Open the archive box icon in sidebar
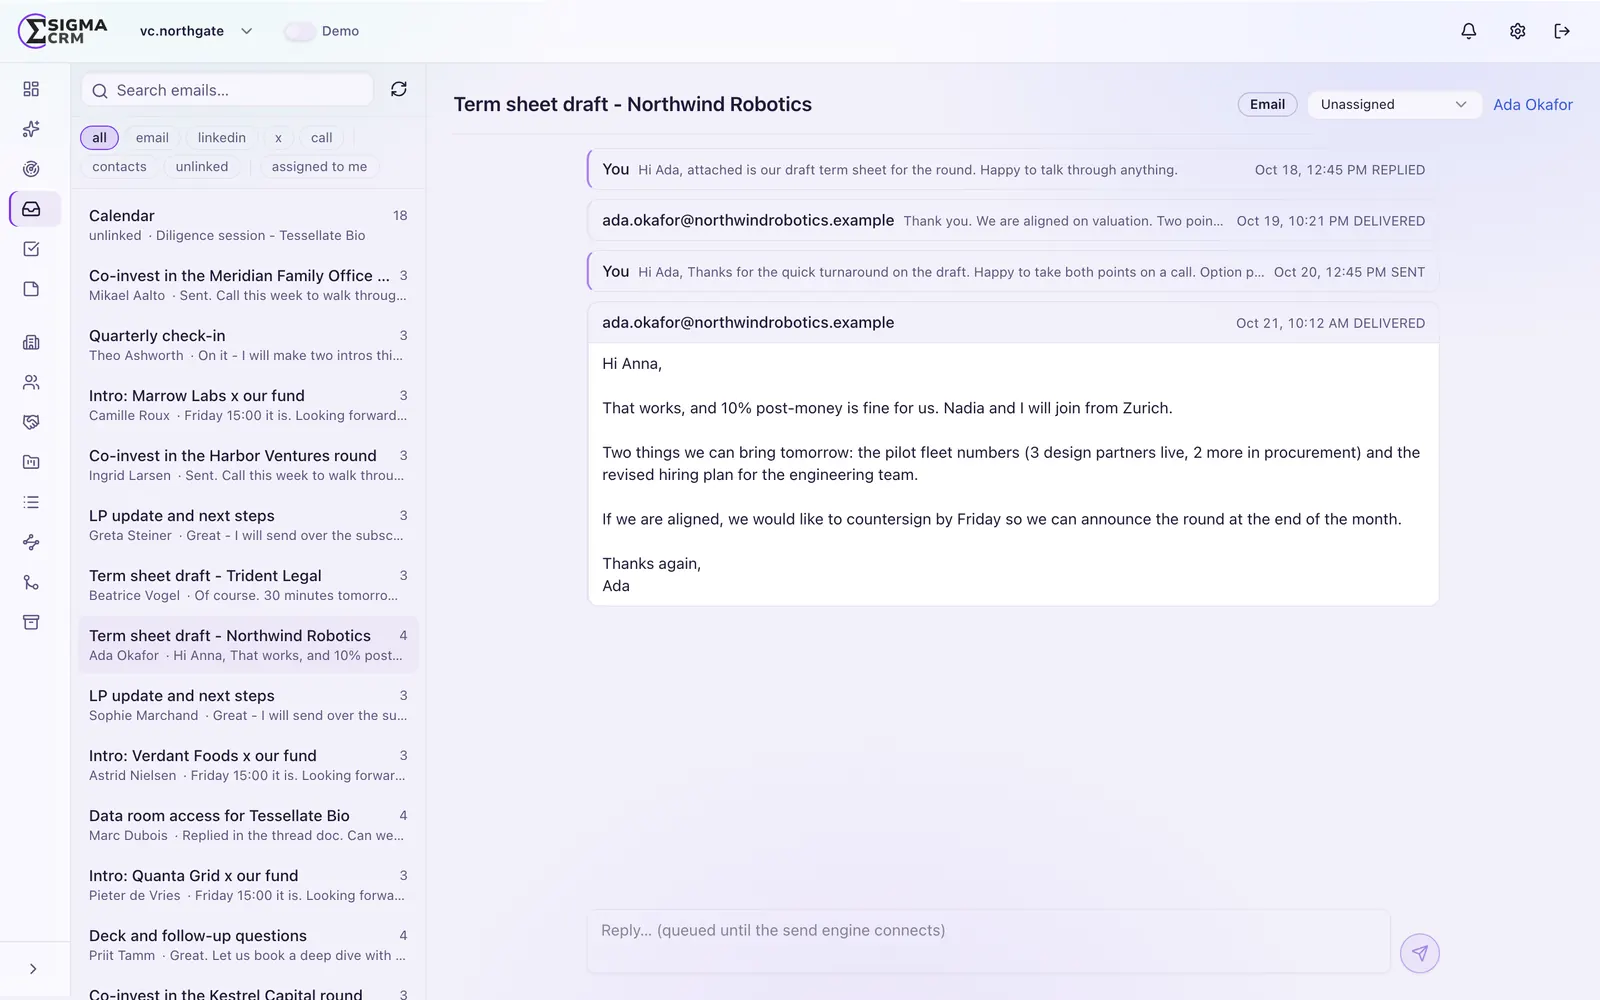This screenshot has height=1000, width=1600. [31, 622]
